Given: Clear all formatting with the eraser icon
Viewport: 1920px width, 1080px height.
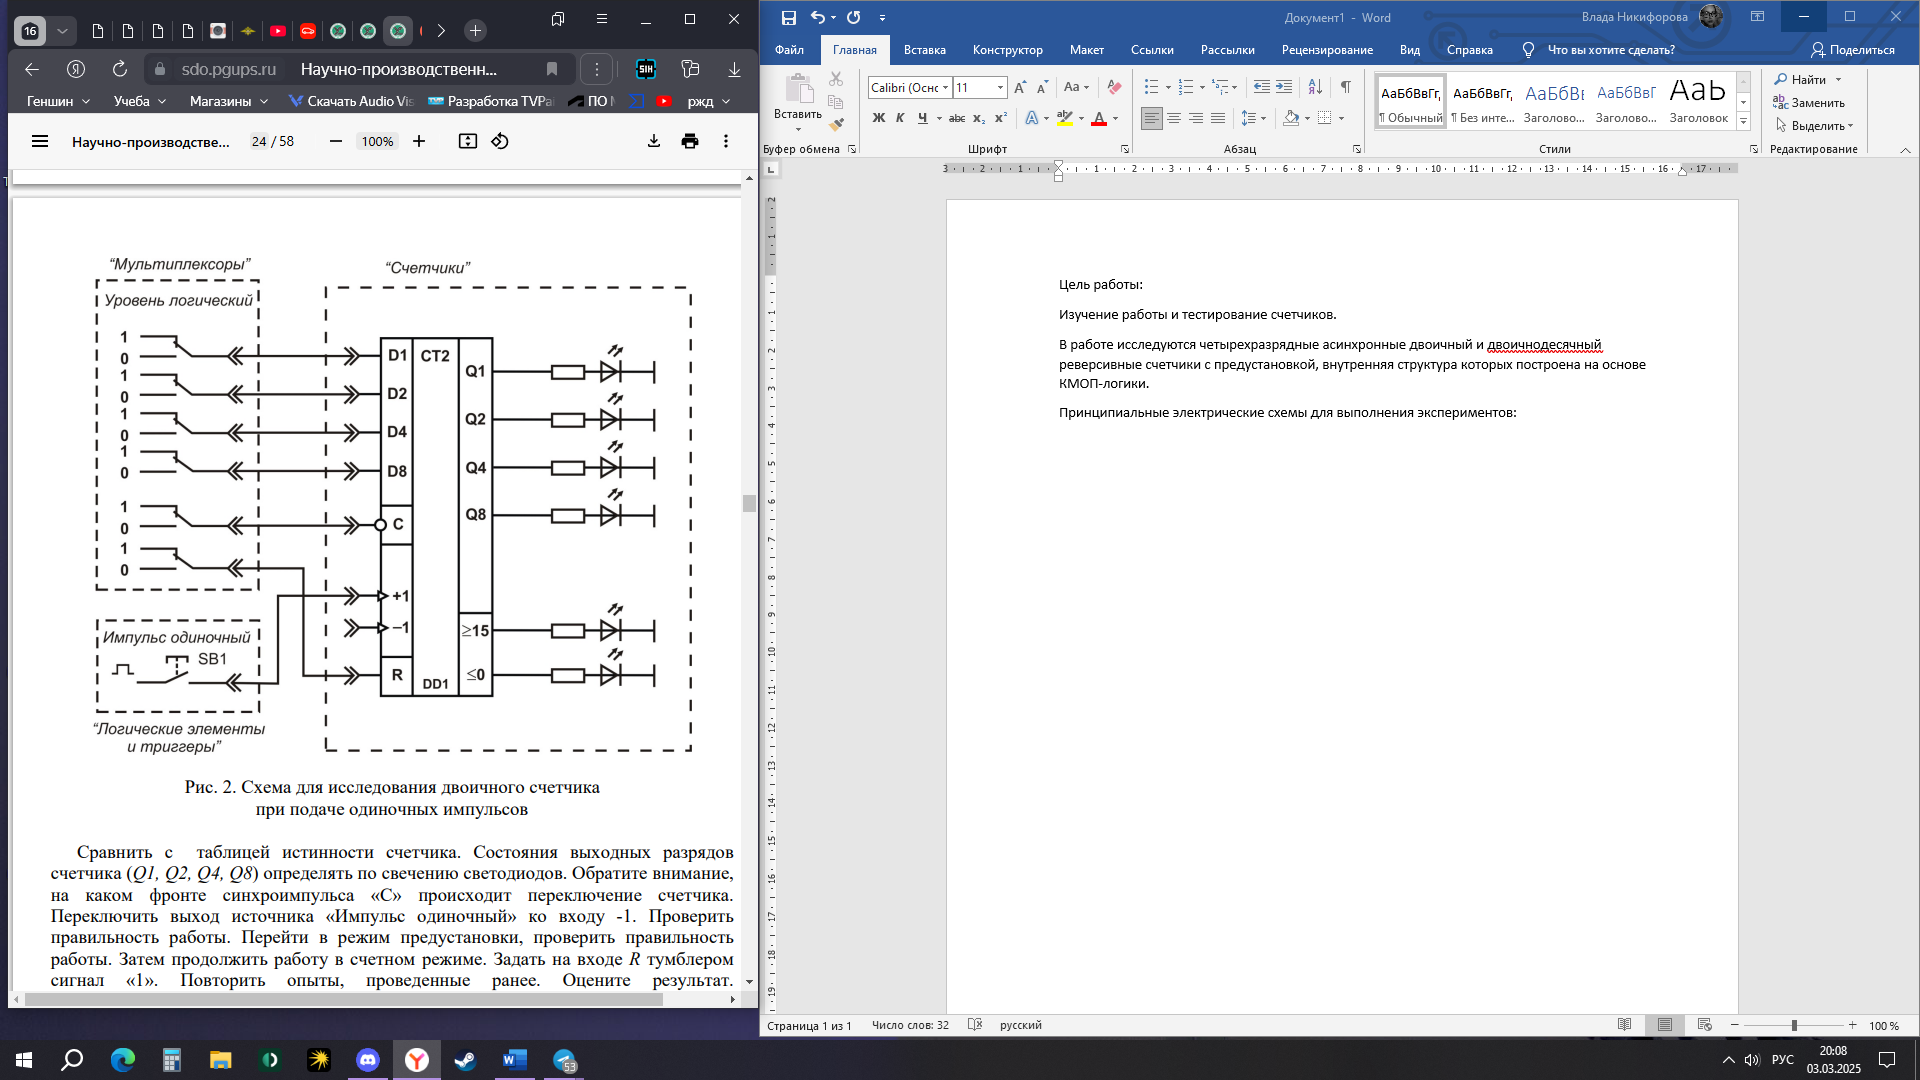Looking at the screenshot, I should tap(1114, 88).
